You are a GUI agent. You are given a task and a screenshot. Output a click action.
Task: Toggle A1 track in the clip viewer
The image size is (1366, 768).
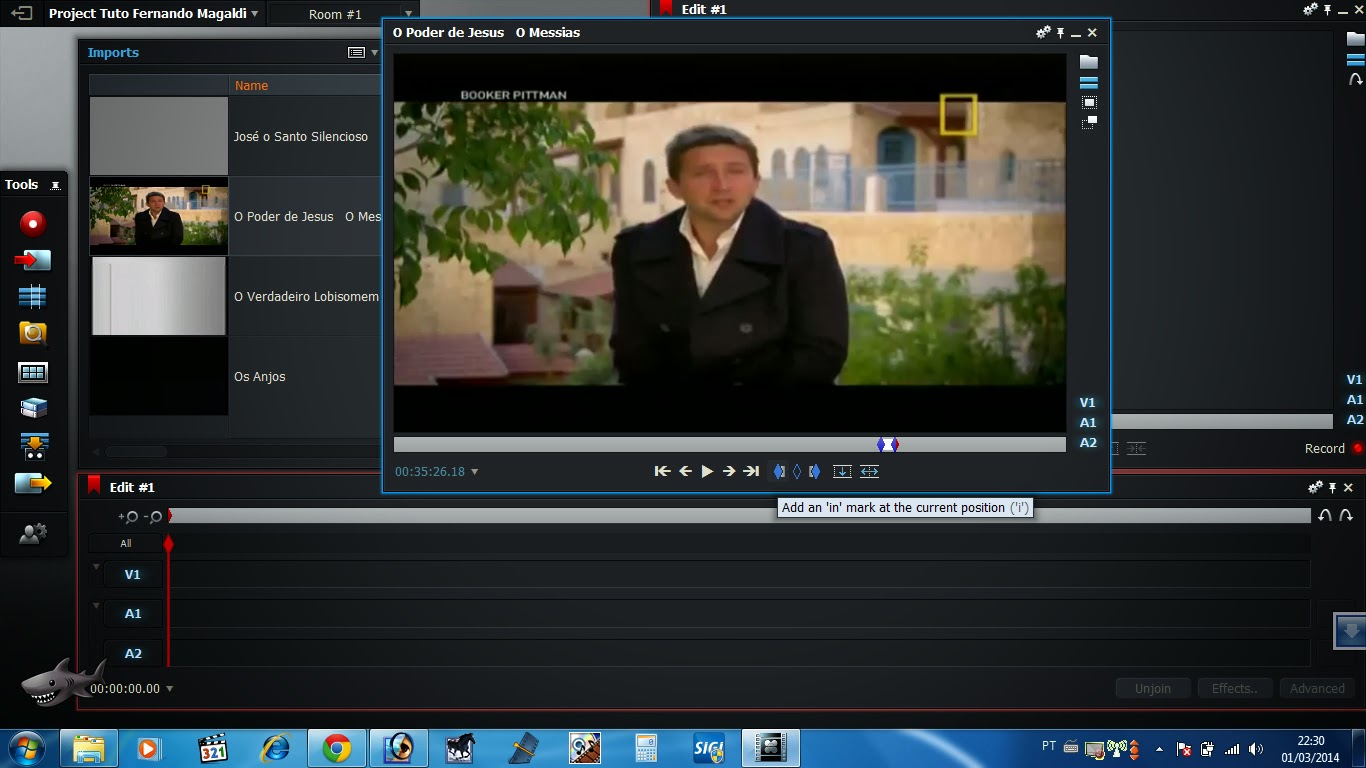[1088, 422]
